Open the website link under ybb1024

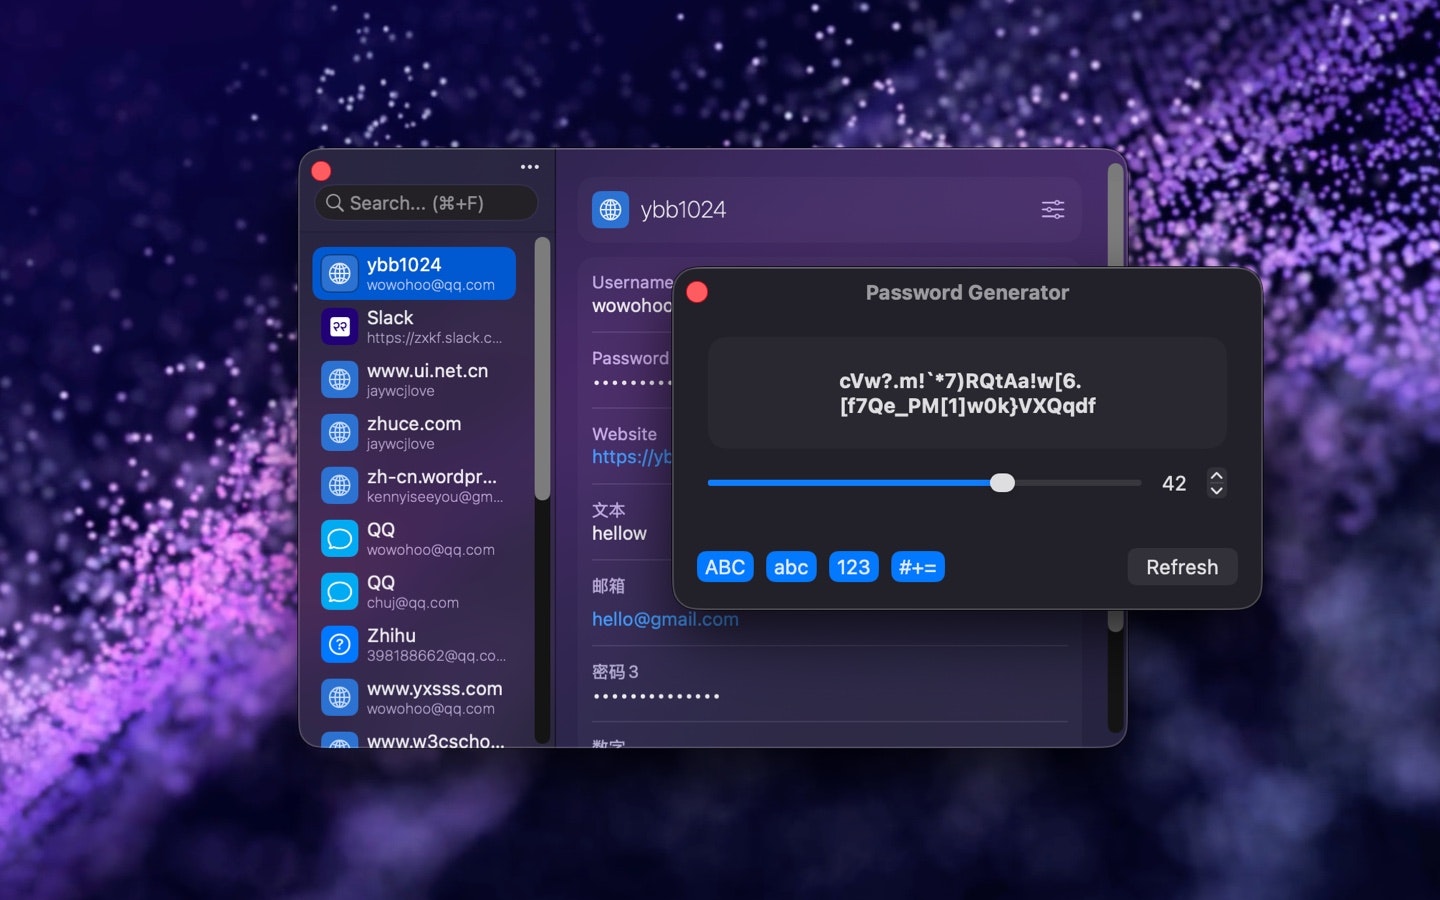(x=633, y=457)
